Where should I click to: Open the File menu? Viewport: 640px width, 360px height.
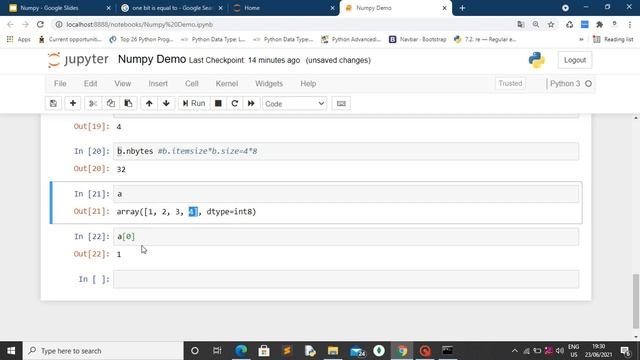pos(60,84)
